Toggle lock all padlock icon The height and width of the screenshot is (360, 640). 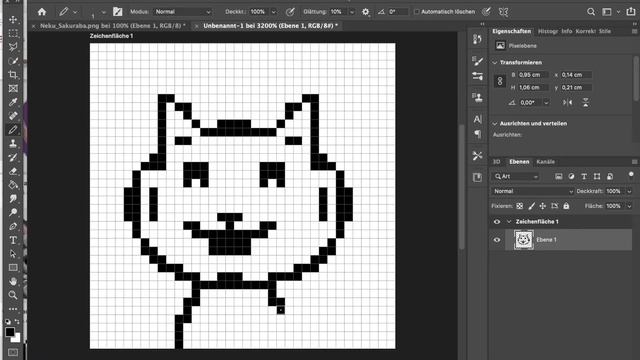tap(566, 206)
